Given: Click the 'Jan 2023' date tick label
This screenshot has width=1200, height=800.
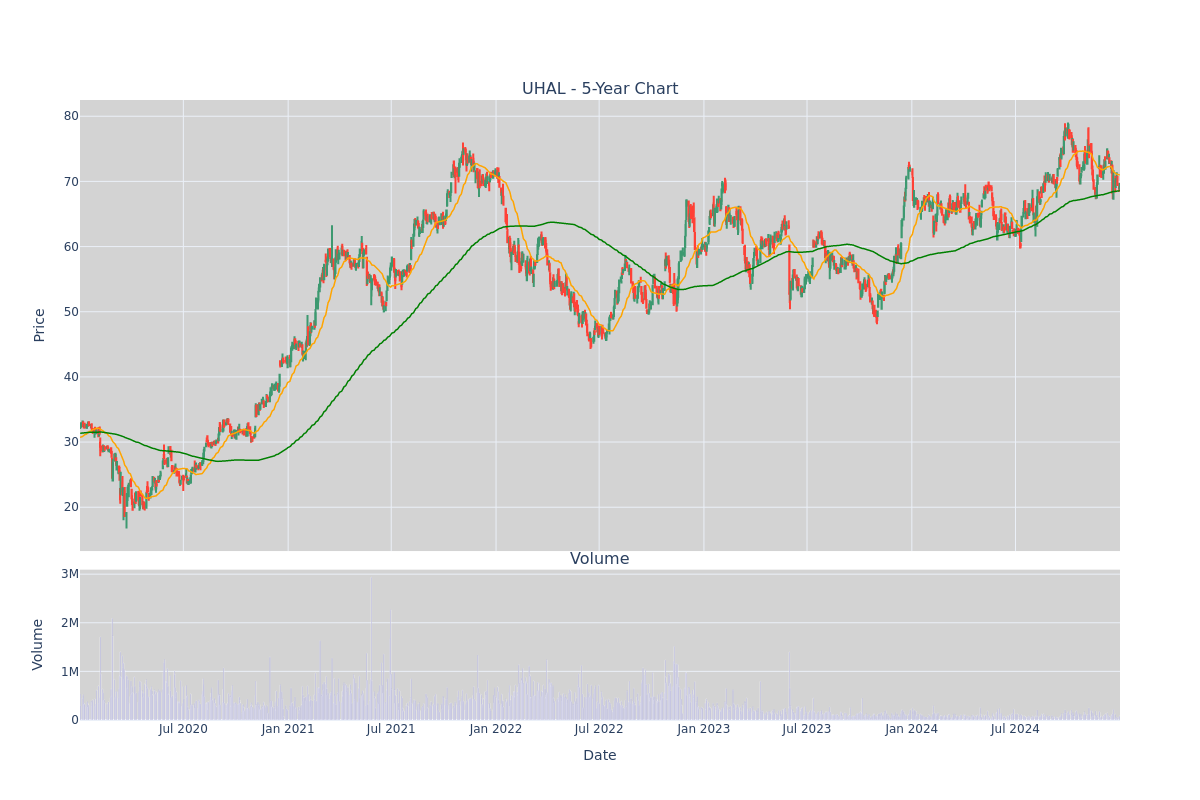Looking at the screenshot, I should point(704,729).
